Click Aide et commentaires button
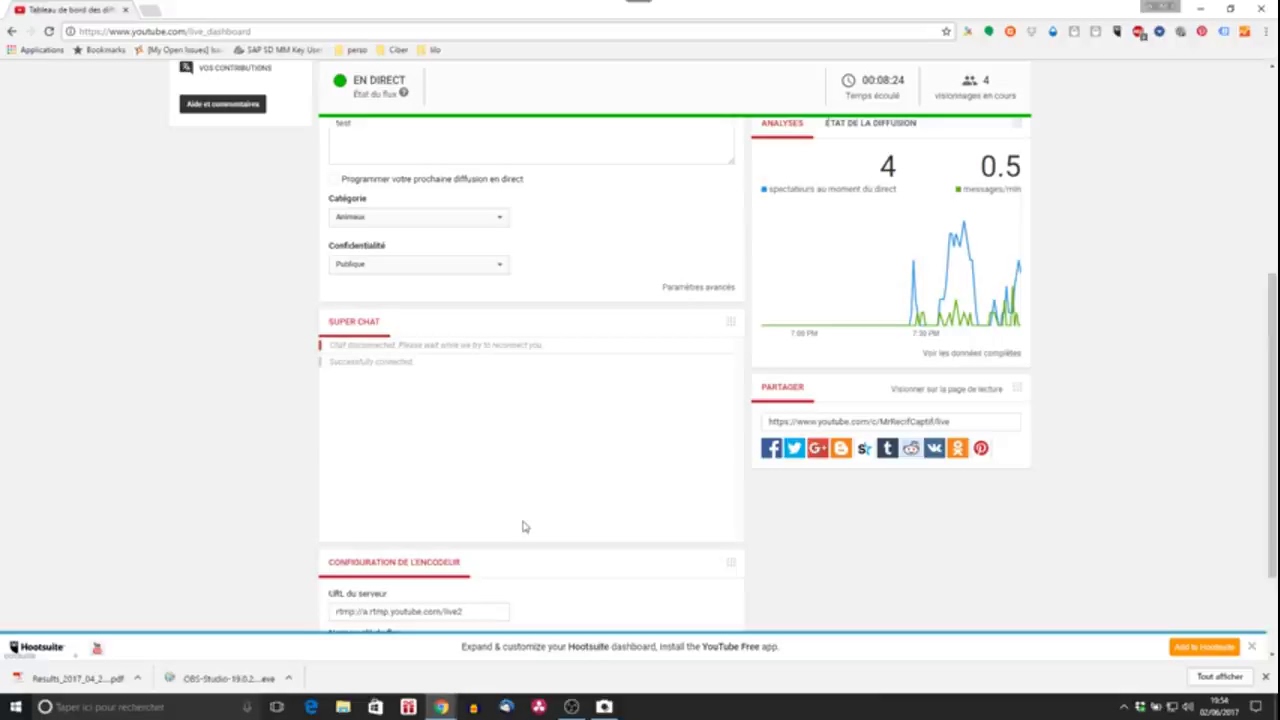 click(223, 104)
